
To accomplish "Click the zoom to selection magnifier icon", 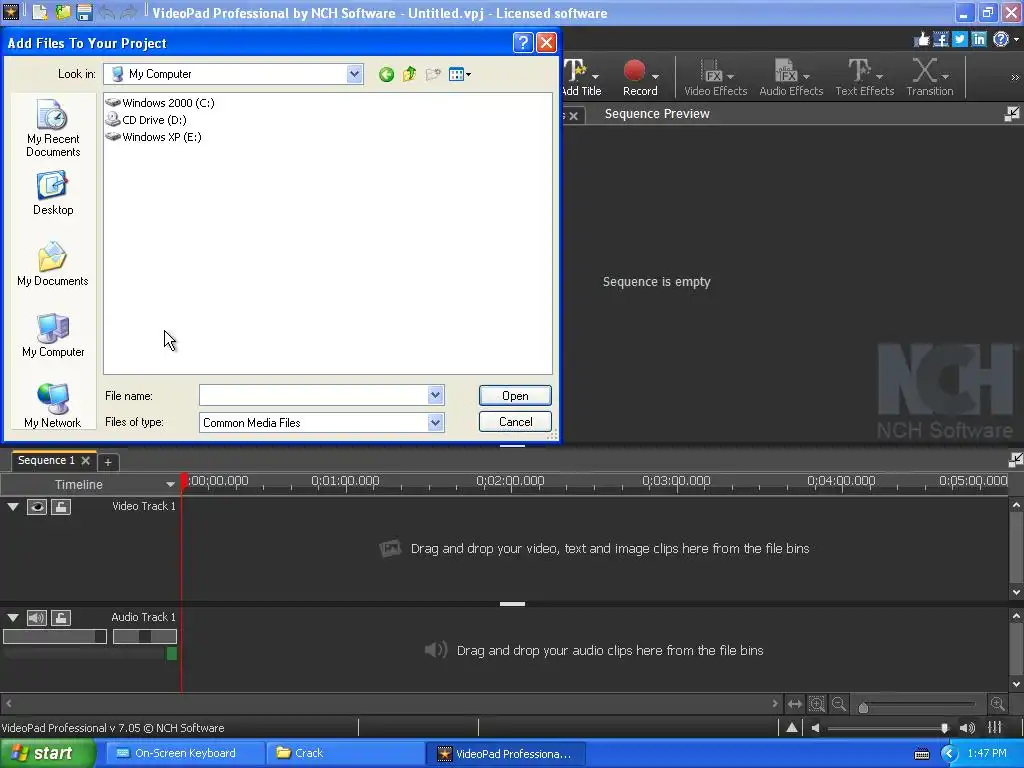I will pos(816,704).
